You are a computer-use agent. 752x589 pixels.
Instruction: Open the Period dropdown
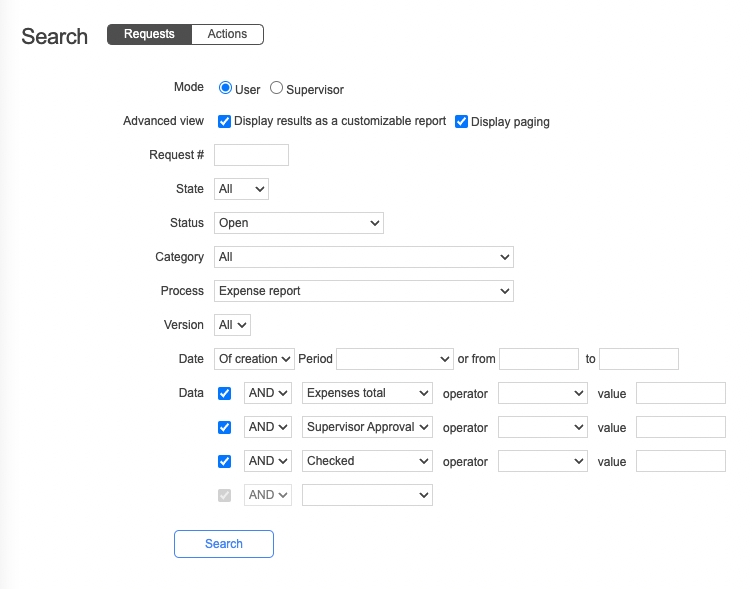tap(395, 359)
